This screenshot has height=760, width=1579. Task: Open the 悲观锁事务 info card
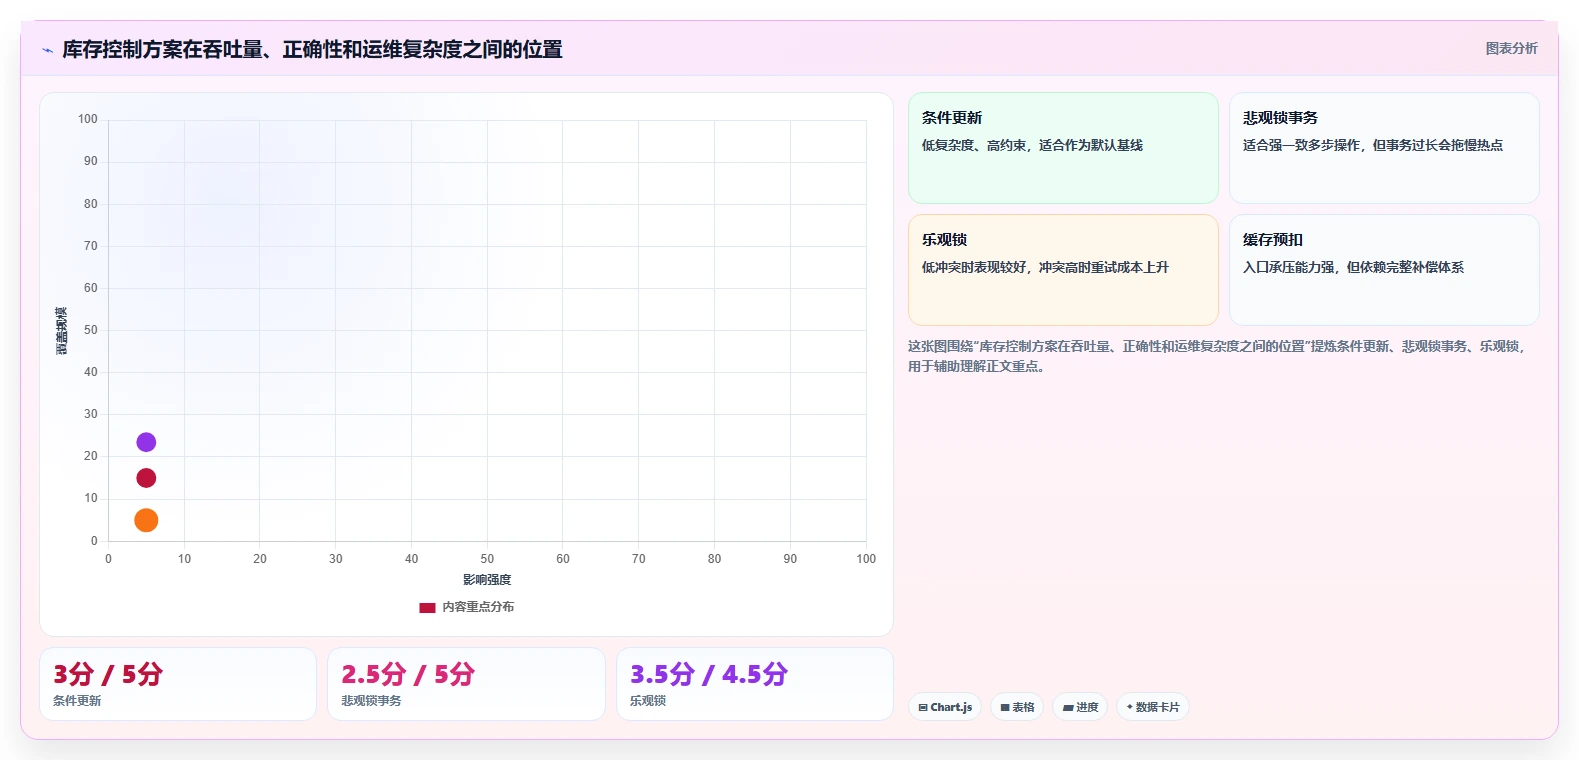pos(1384,148)
